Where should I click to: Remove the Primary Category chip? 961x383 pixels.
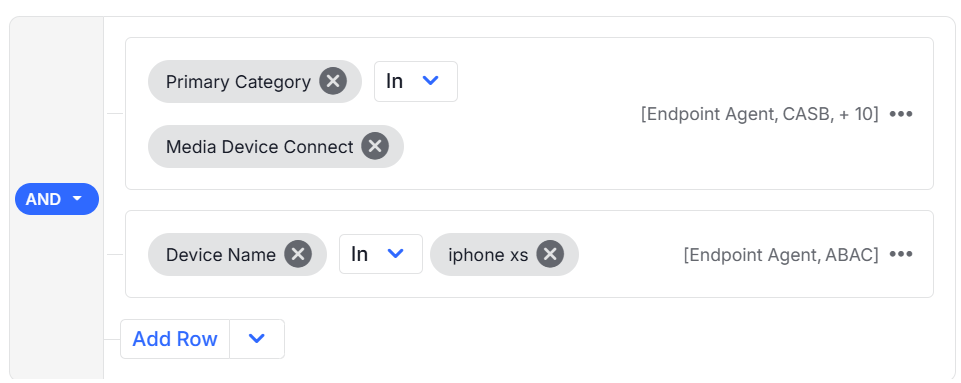(x=333, y=82)
